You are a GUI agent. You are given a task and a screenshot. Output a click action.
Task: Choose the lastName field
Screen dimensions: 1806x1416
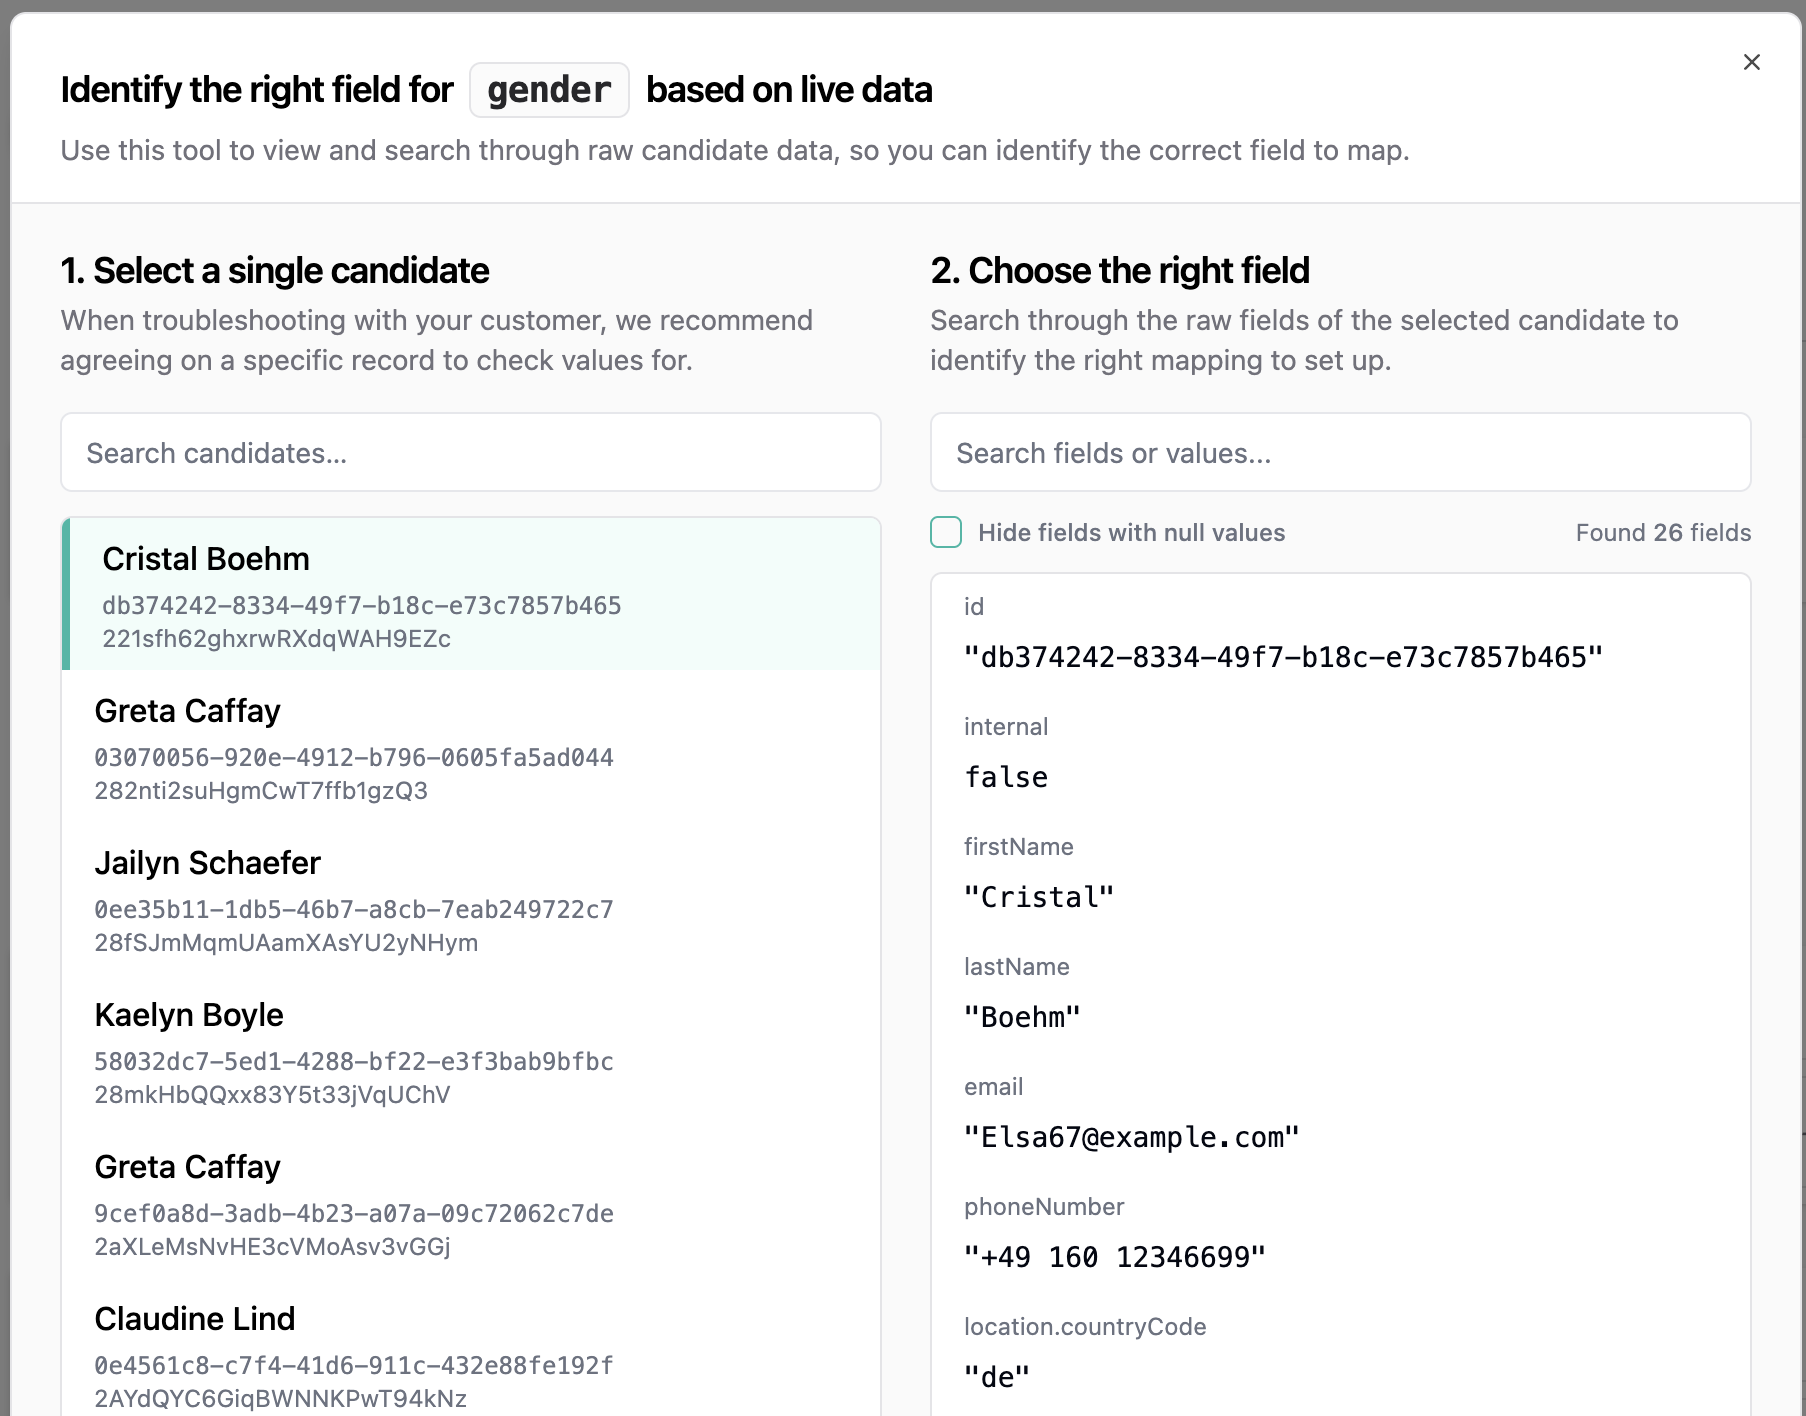[x=1340, y=994]
